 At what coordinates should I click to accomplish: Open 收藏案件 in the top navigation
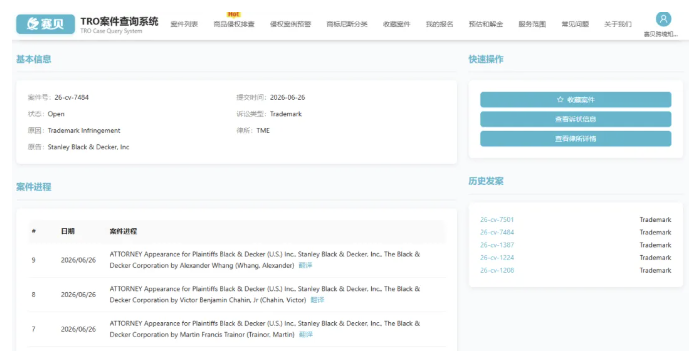[396, 24]
